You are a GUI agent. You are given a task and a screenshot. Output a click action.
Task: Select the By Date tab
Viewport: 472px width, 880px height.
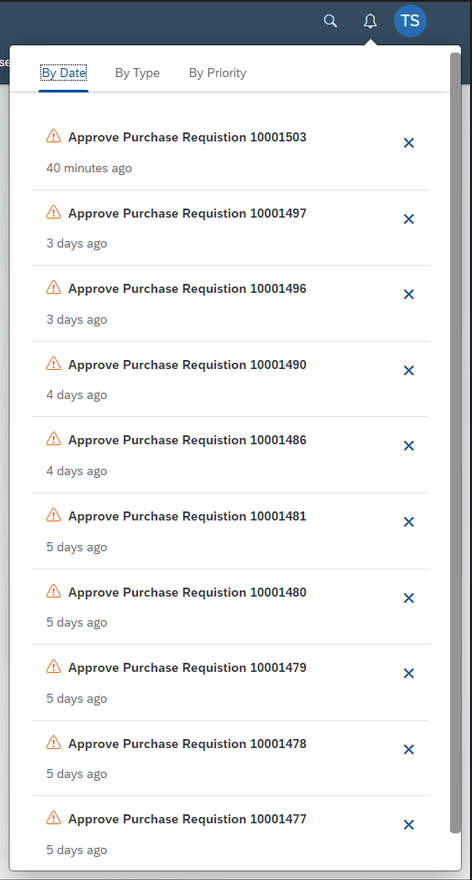click(x=63, y=73)
